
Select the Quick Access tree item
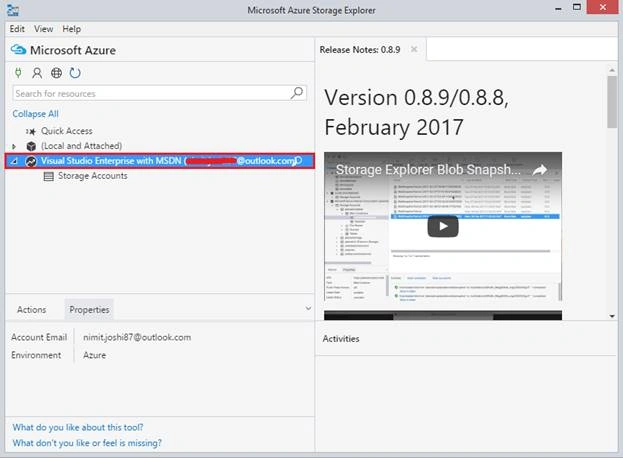[x=67, y=131]
